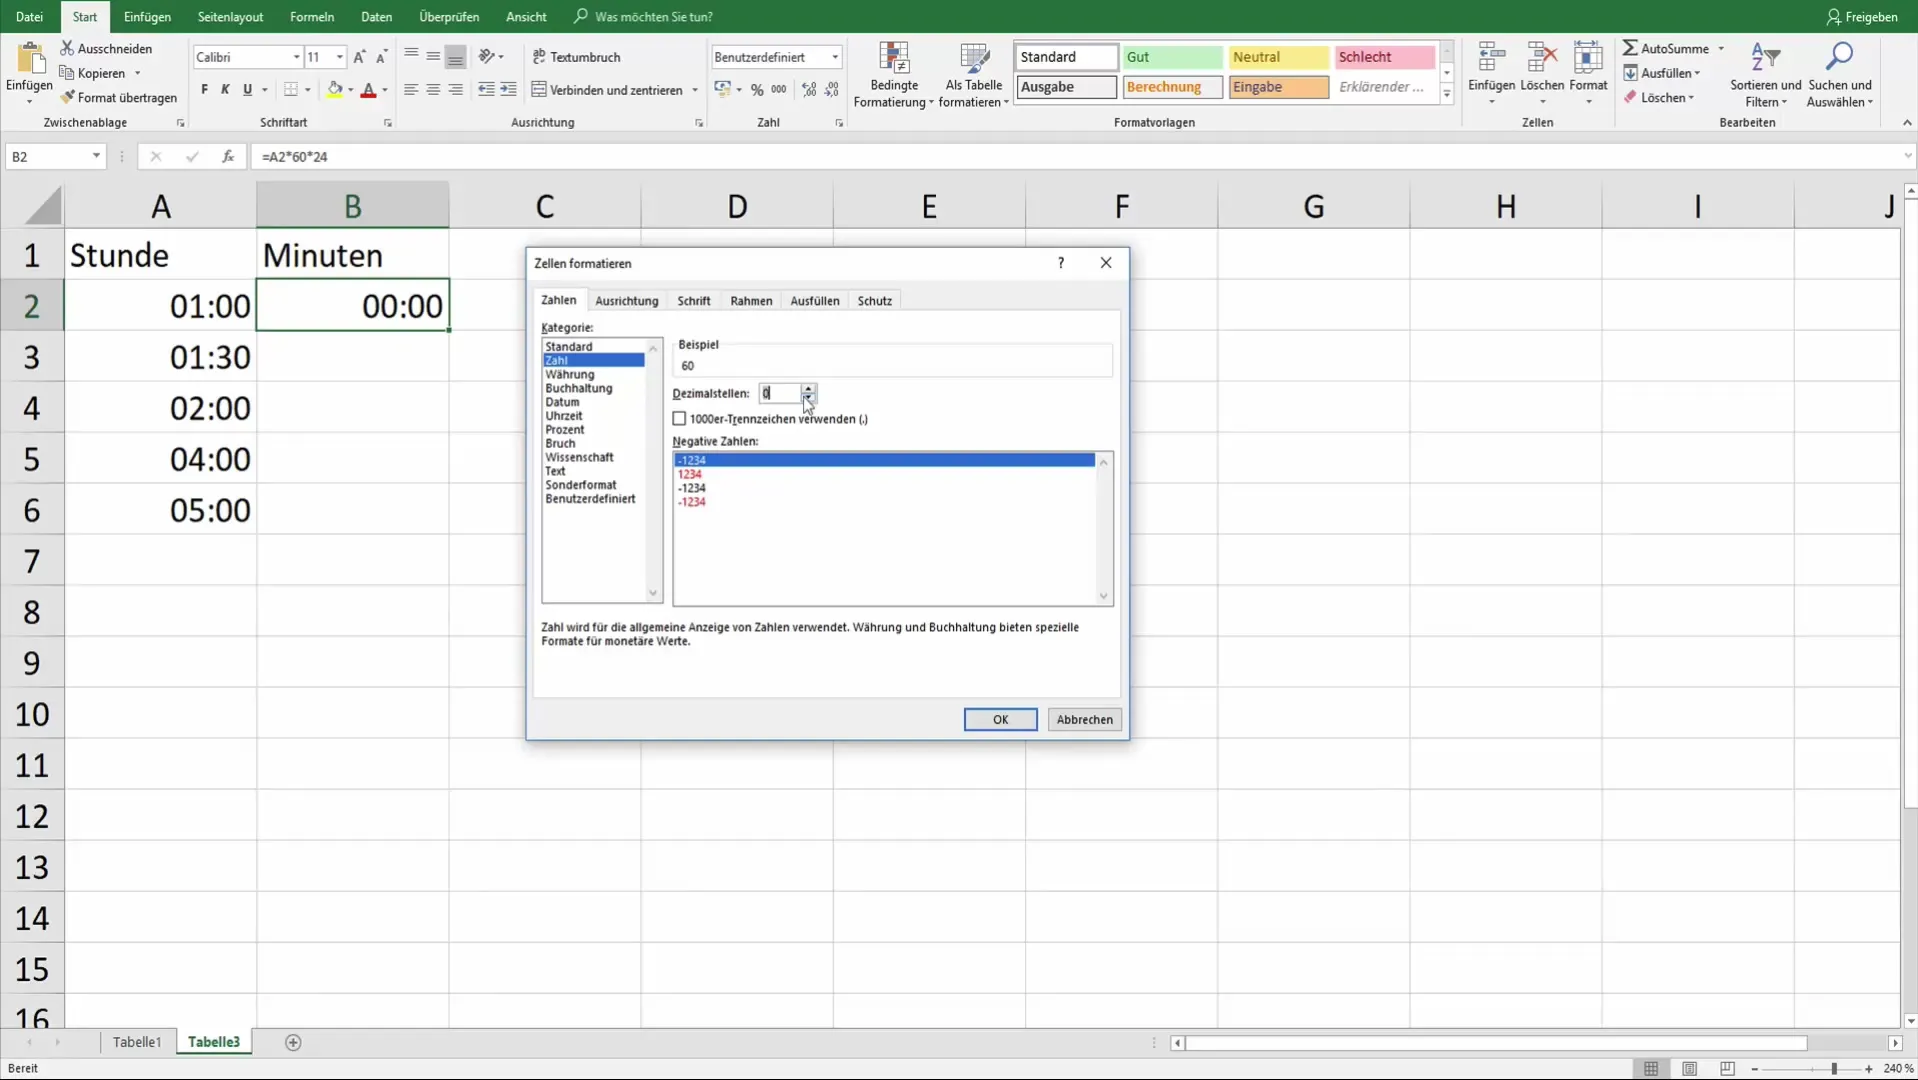
Task: Click the AutoSumme sigma icon
Action: pyautogui.click(x=1630, y=48)
